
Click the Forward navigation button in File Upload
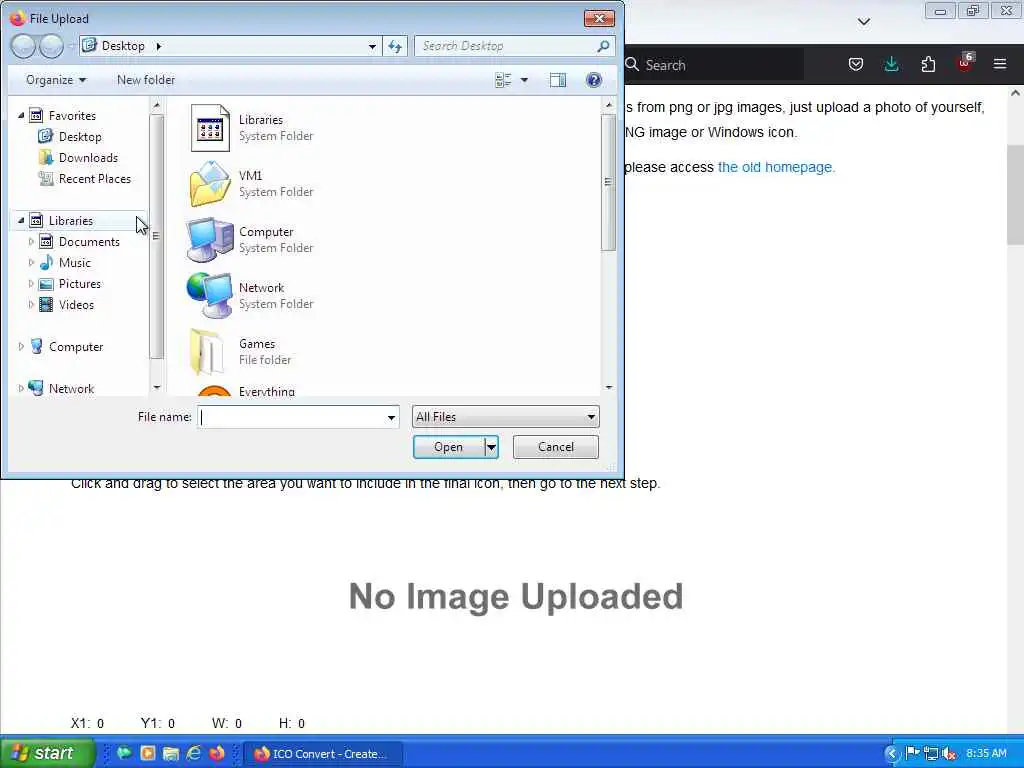[52, 46]
